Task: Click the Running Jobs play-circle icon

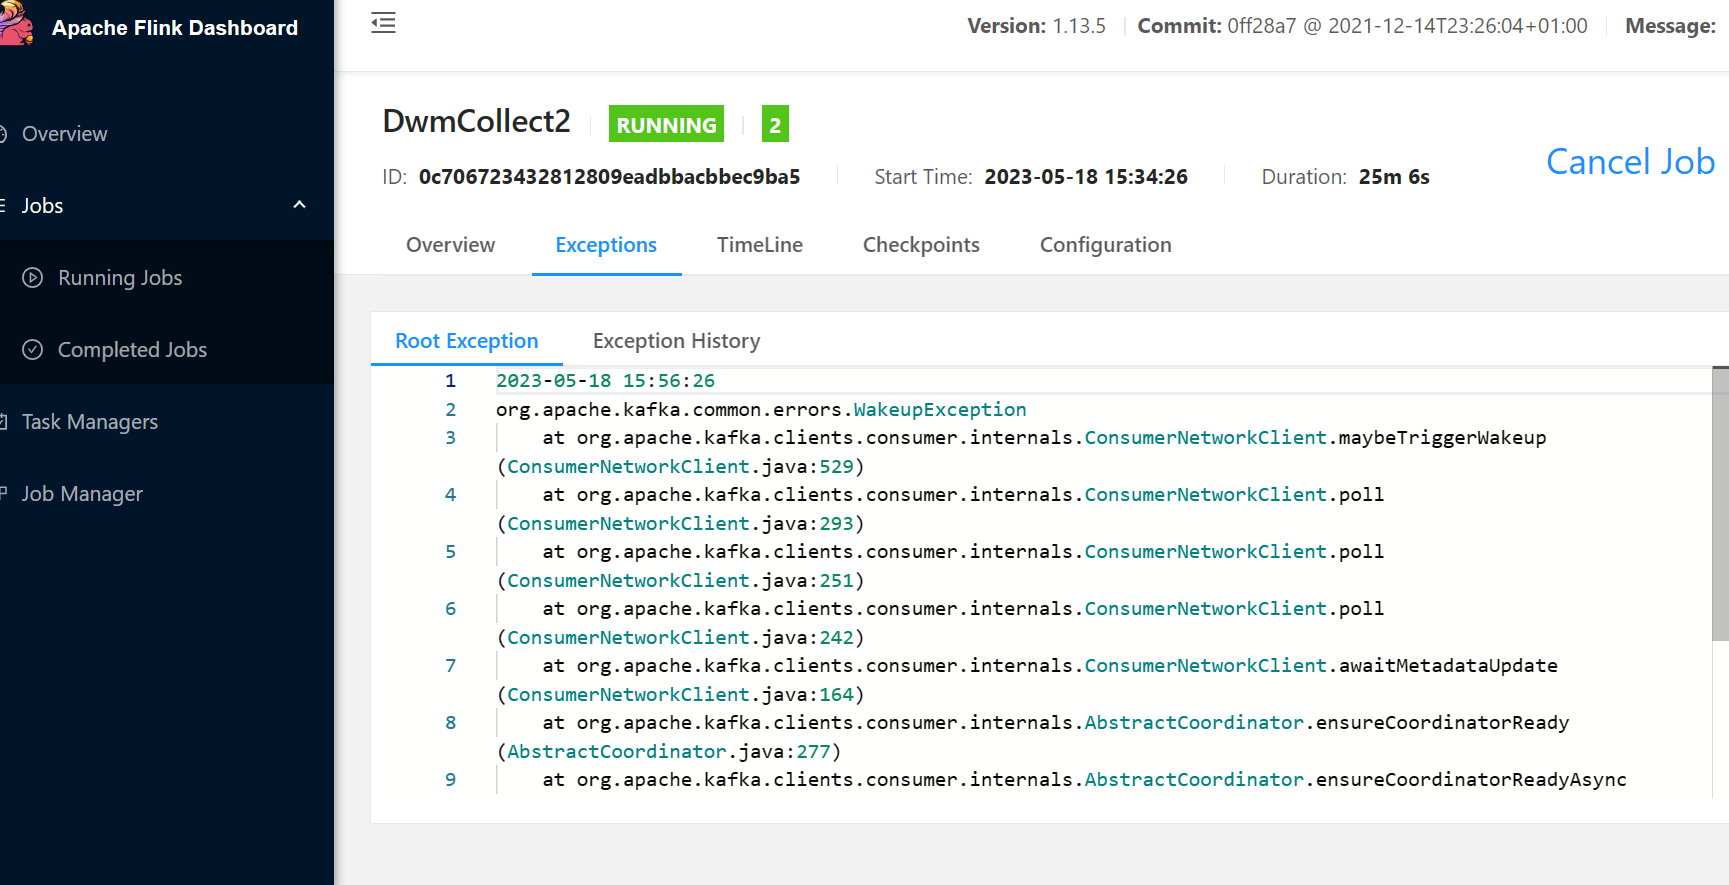Action: 33,278
